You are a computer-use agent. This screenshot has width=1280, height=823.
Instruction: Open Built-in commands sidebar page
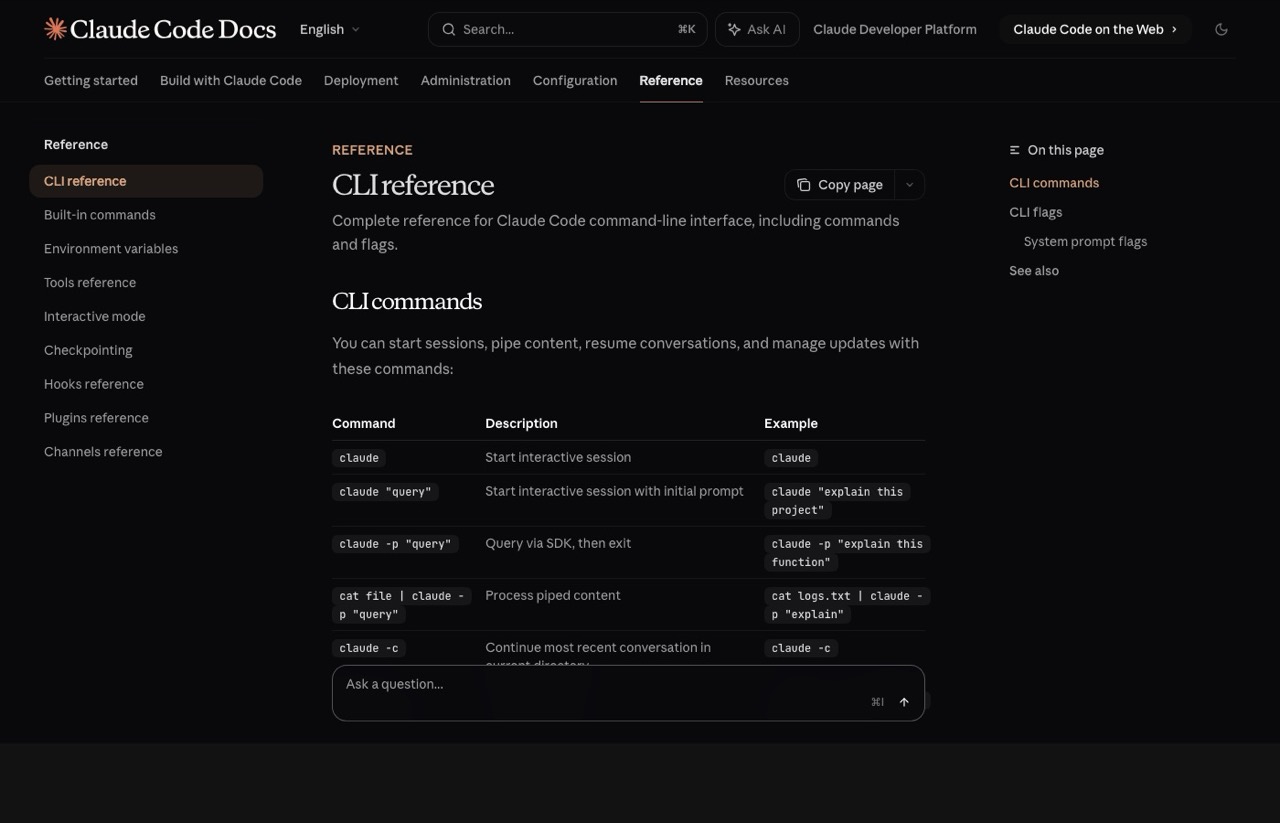click(100, 215)
